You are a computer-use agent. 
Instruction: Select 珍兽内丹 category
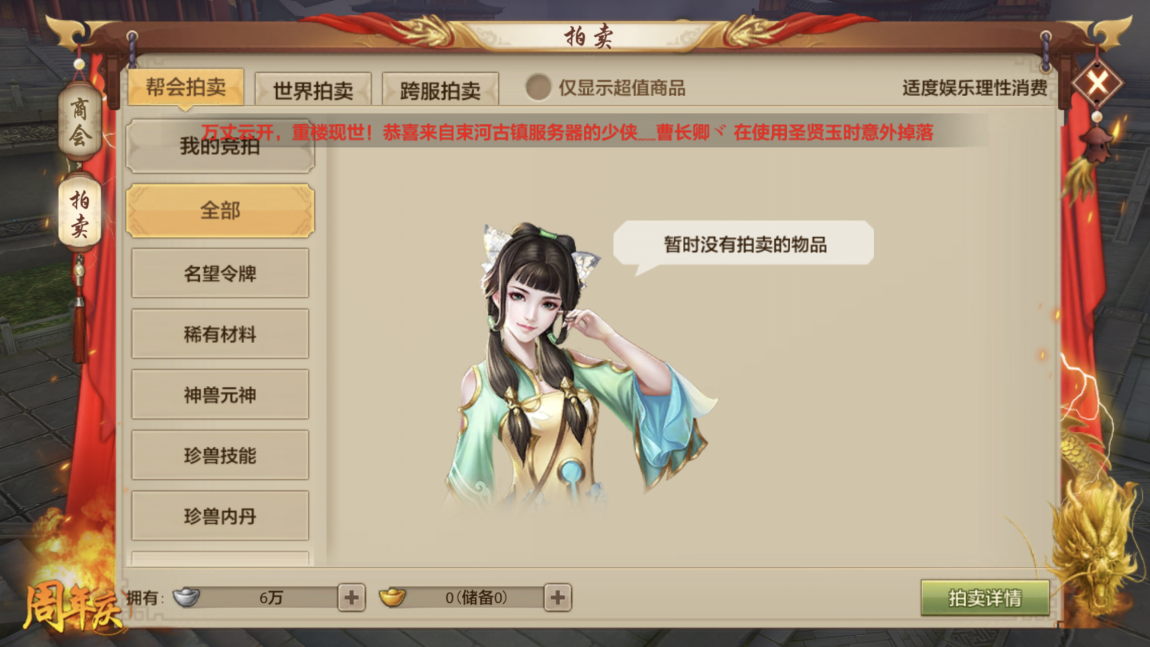pos(220,516)
